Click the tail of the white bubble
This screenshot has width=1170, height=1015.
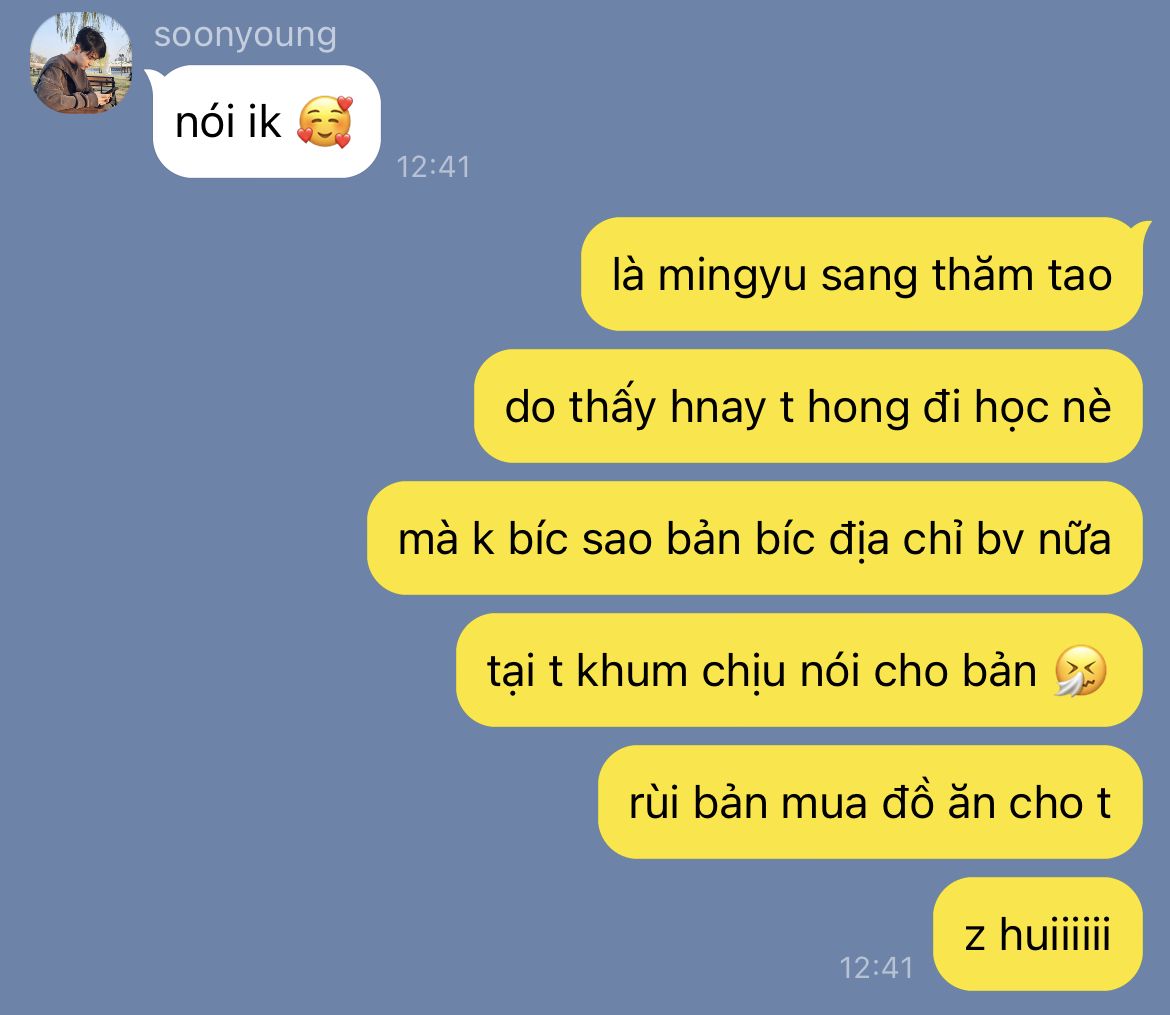151,76
